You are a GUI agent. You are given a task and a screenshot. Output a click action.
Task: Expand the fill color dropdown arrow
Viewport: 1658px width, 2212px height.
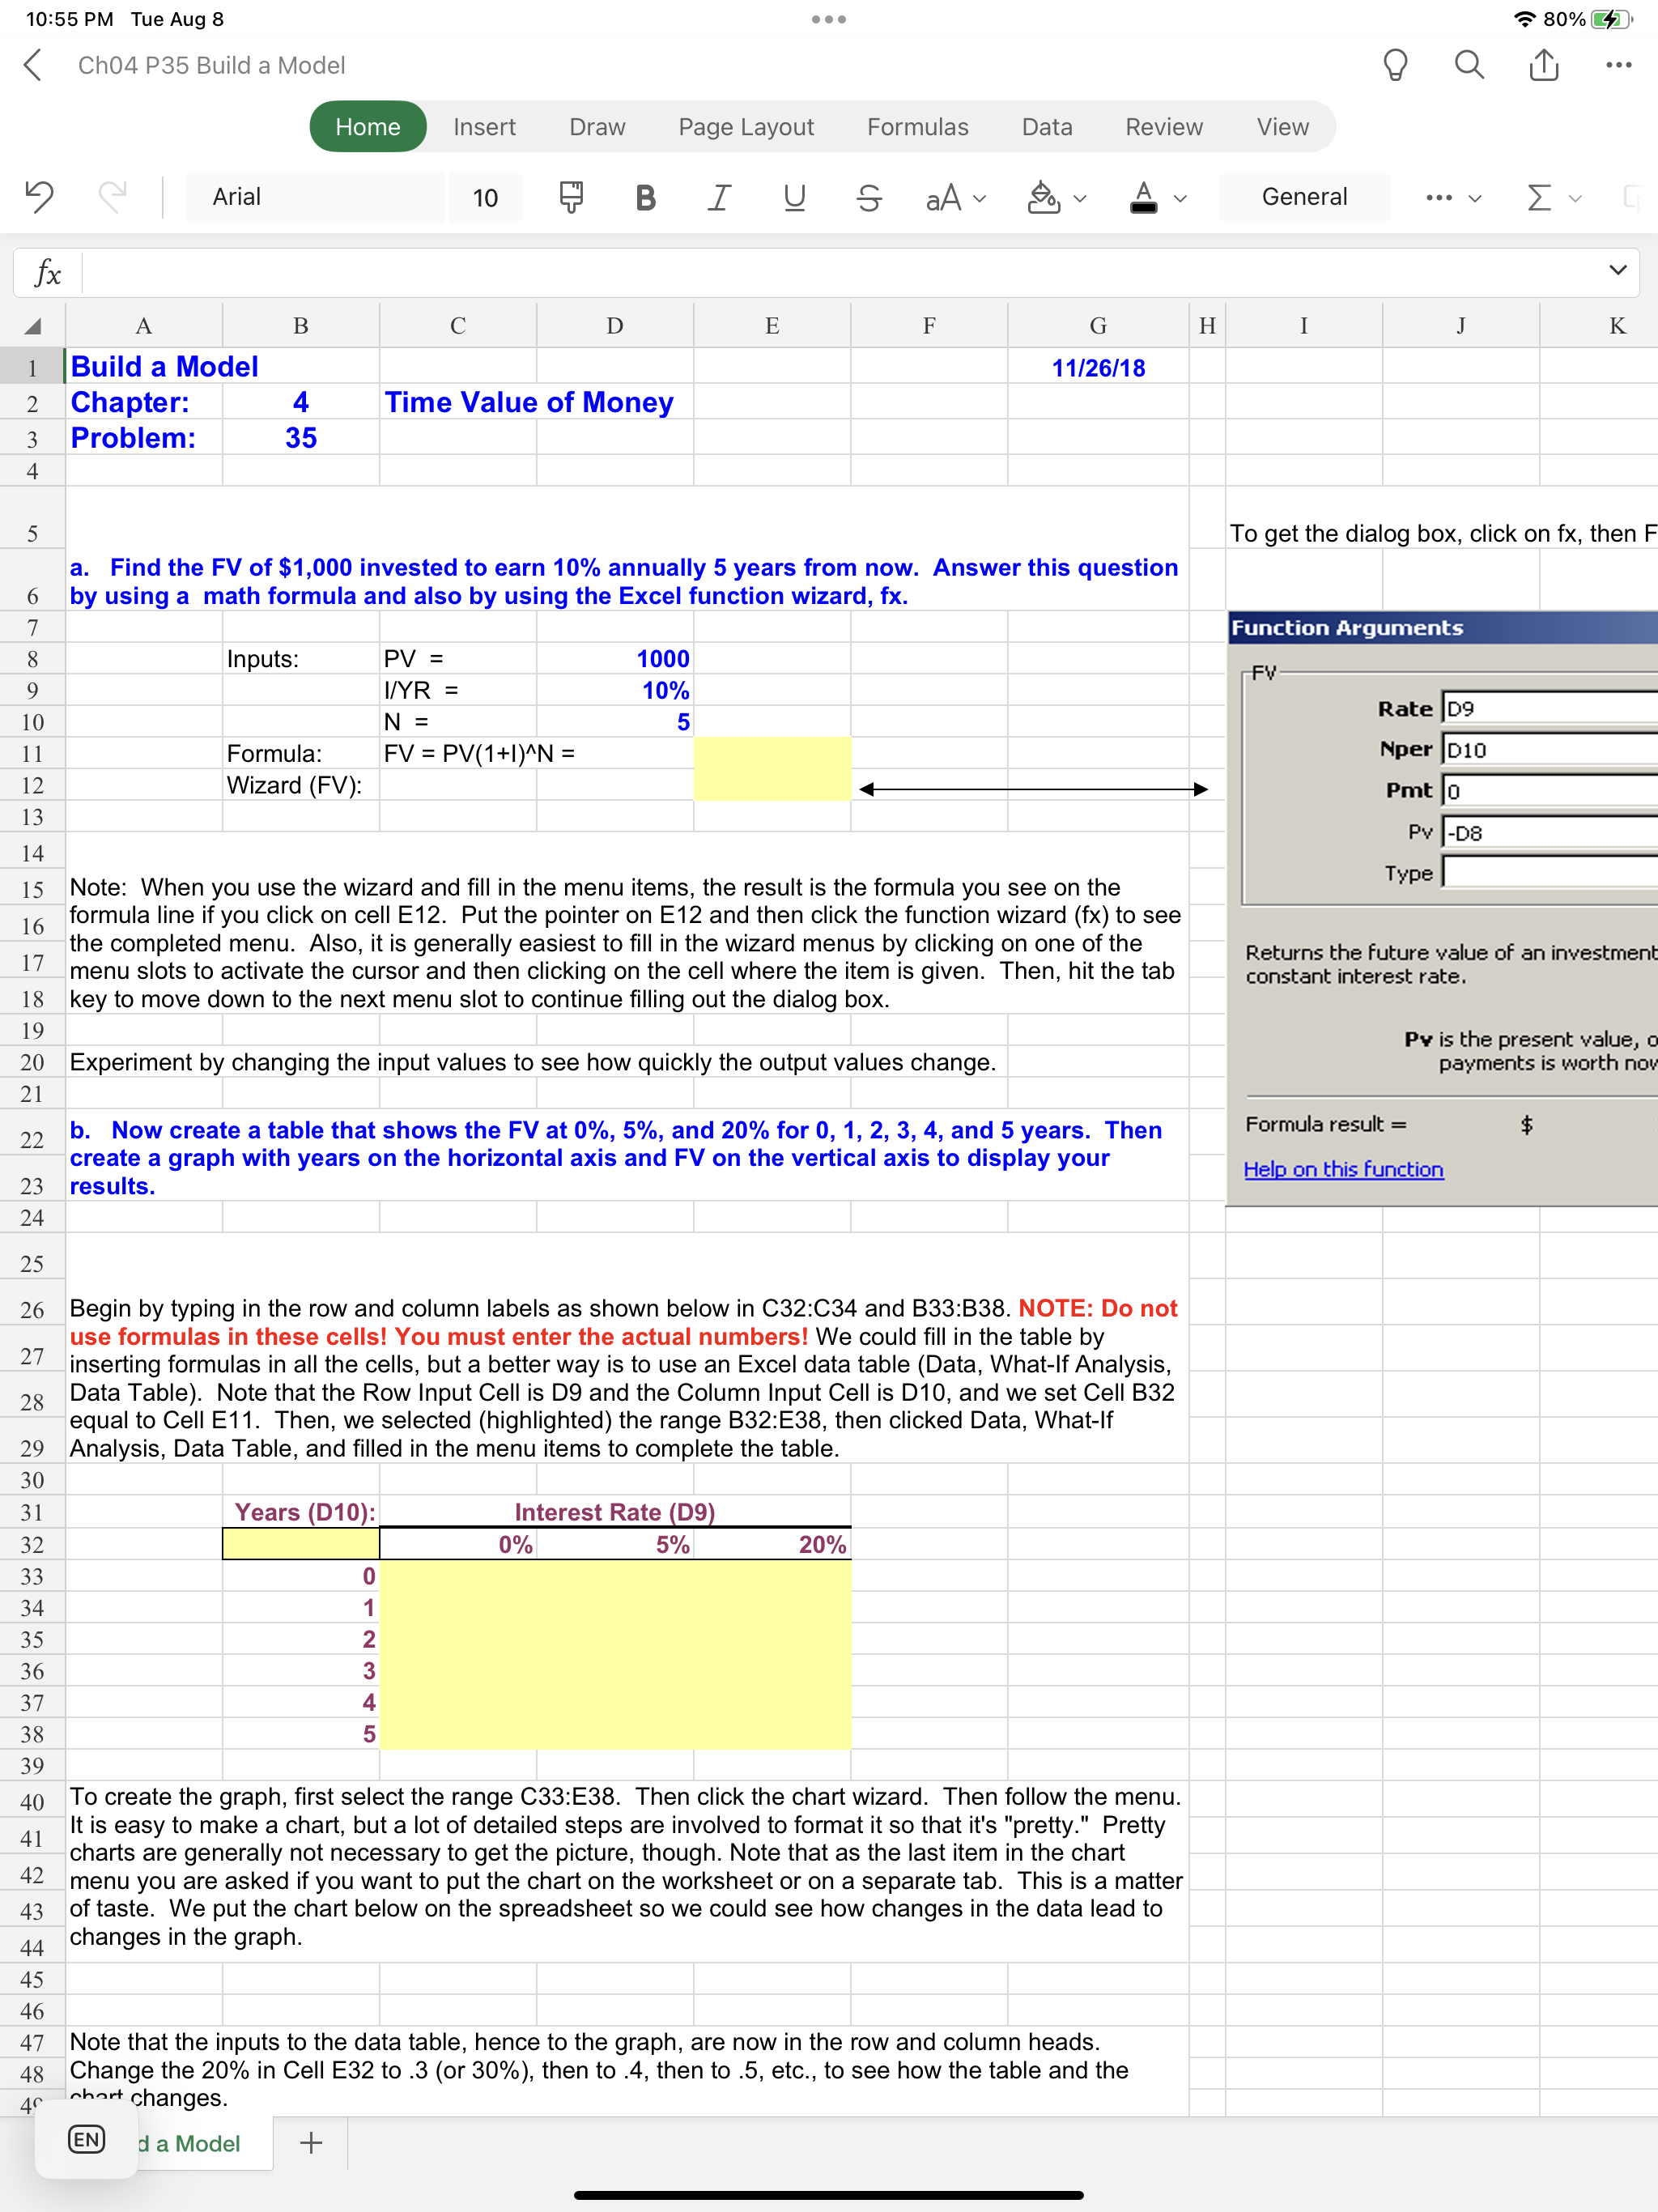click(x=1080, y=198)
